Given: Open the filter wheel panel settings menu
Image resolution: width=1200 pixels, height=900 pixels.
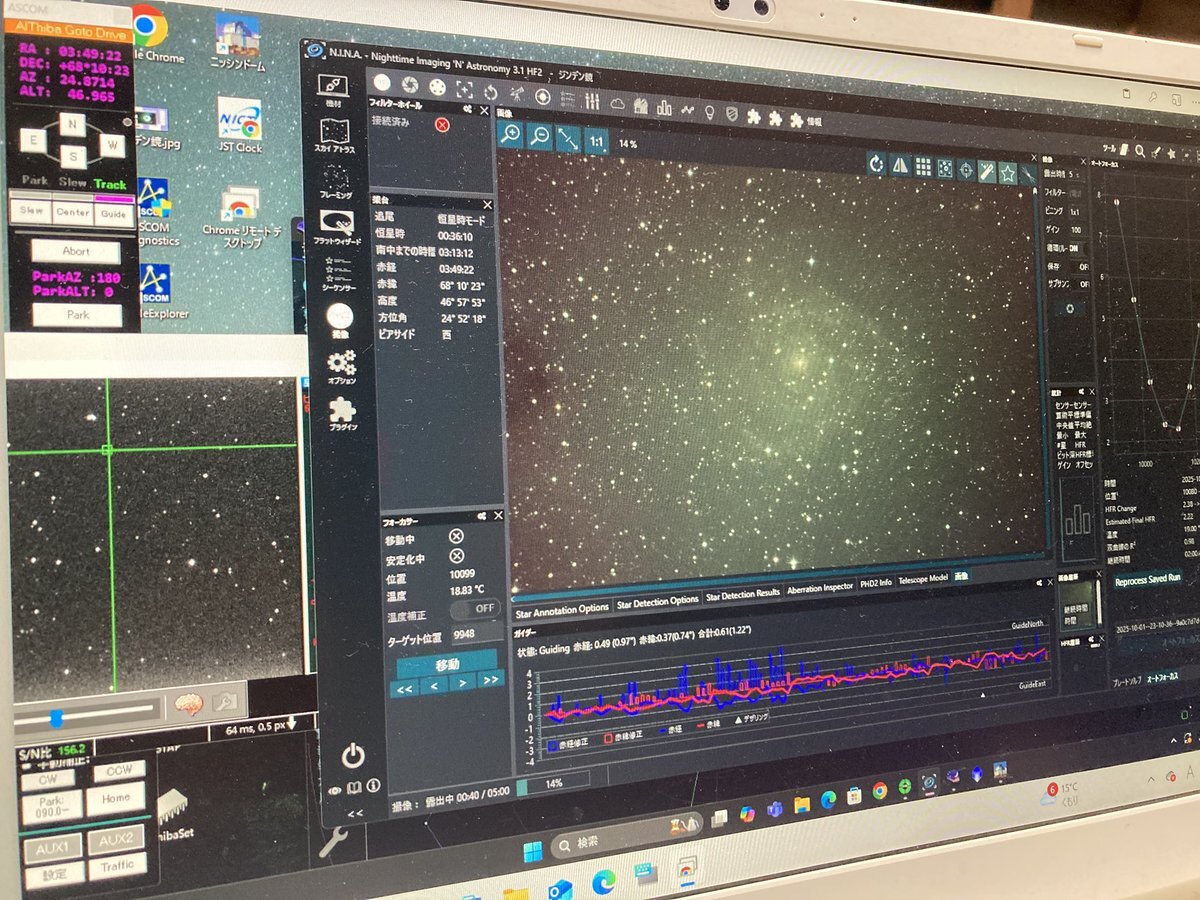Looking at the screenshot, I should click(468, 109).
